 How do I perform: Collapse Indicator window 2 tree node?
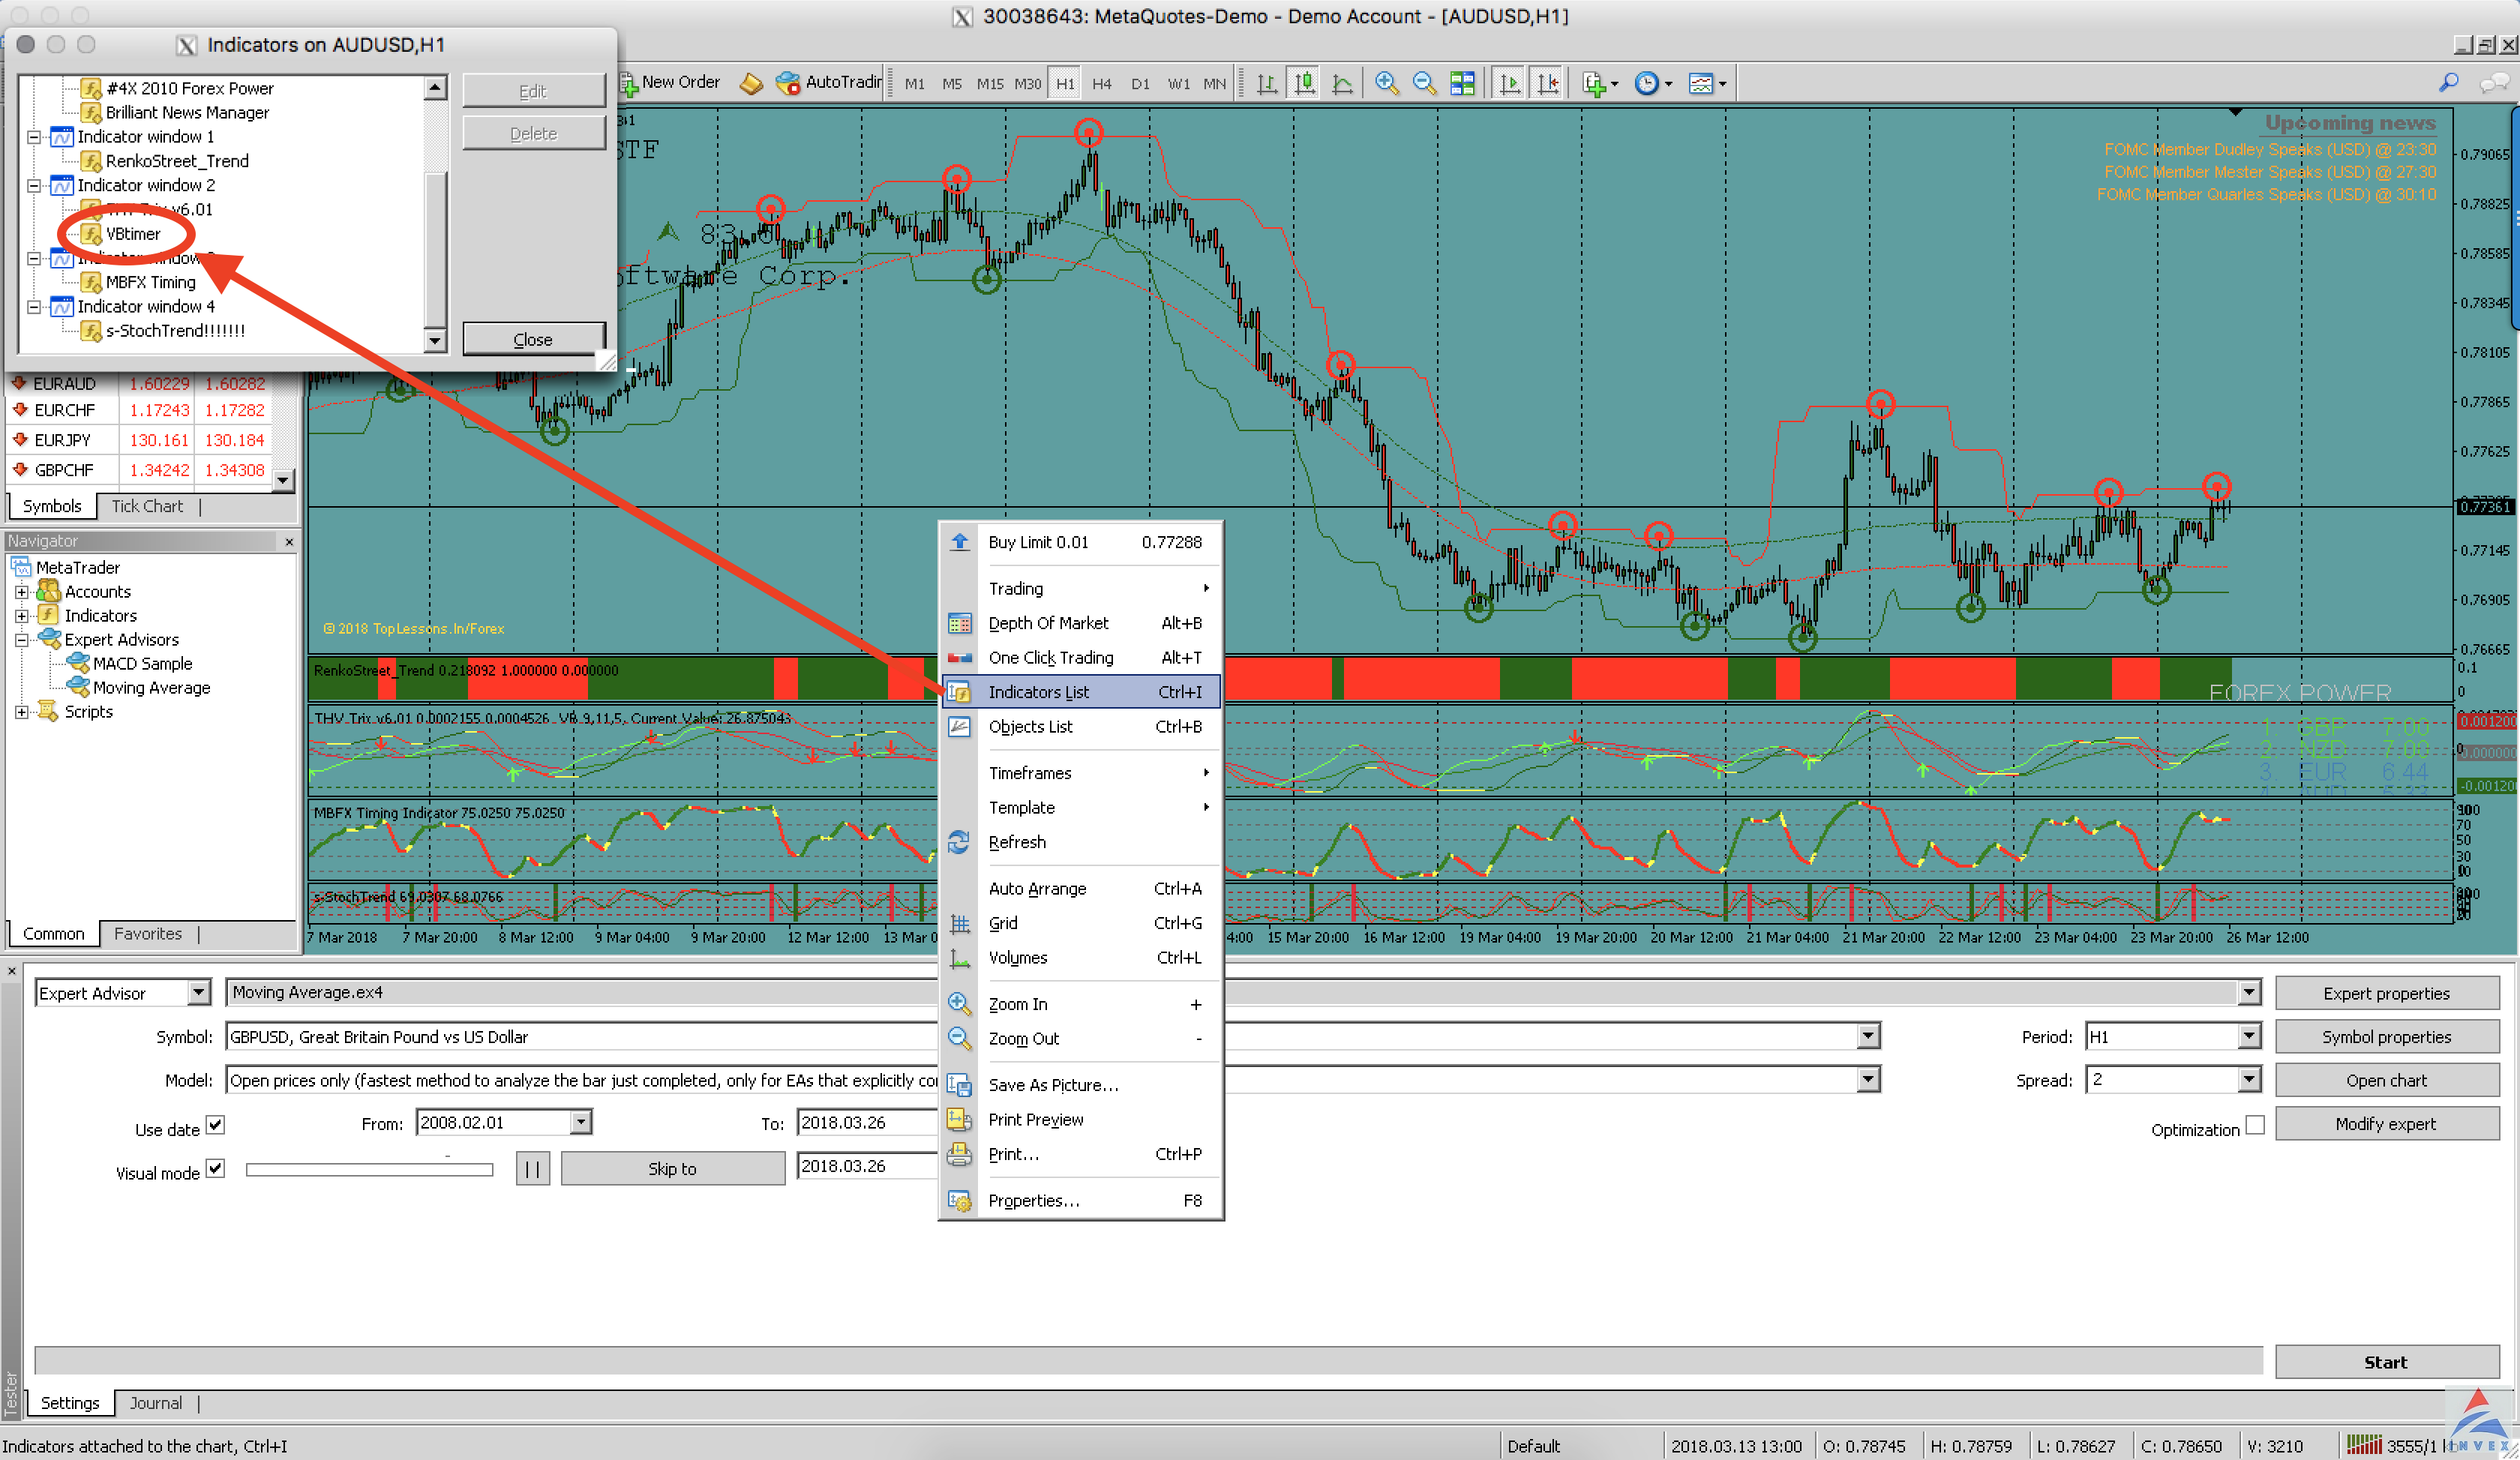point(34,186)
